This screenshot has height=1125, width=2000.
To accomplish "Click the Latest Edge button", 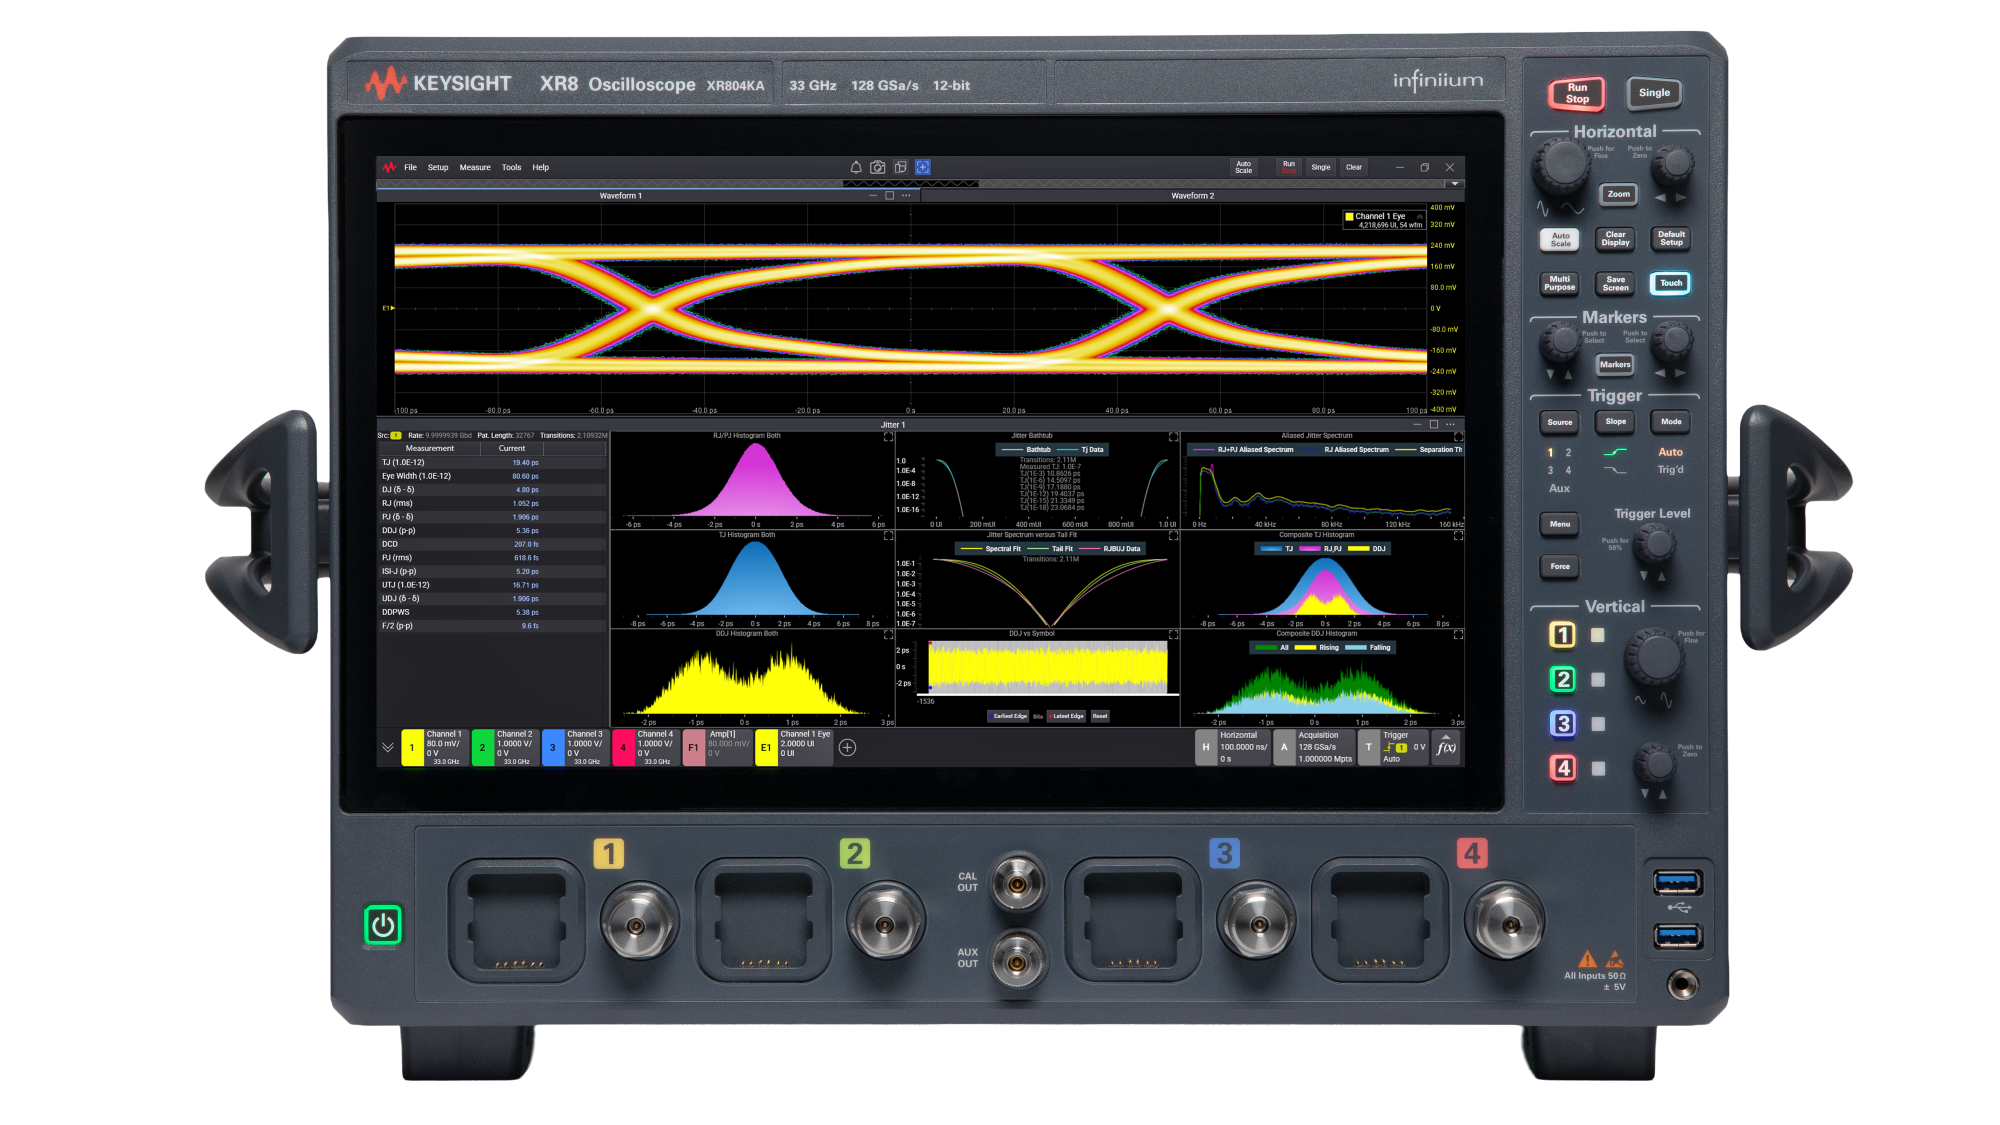I will (x=1068, y=716).
